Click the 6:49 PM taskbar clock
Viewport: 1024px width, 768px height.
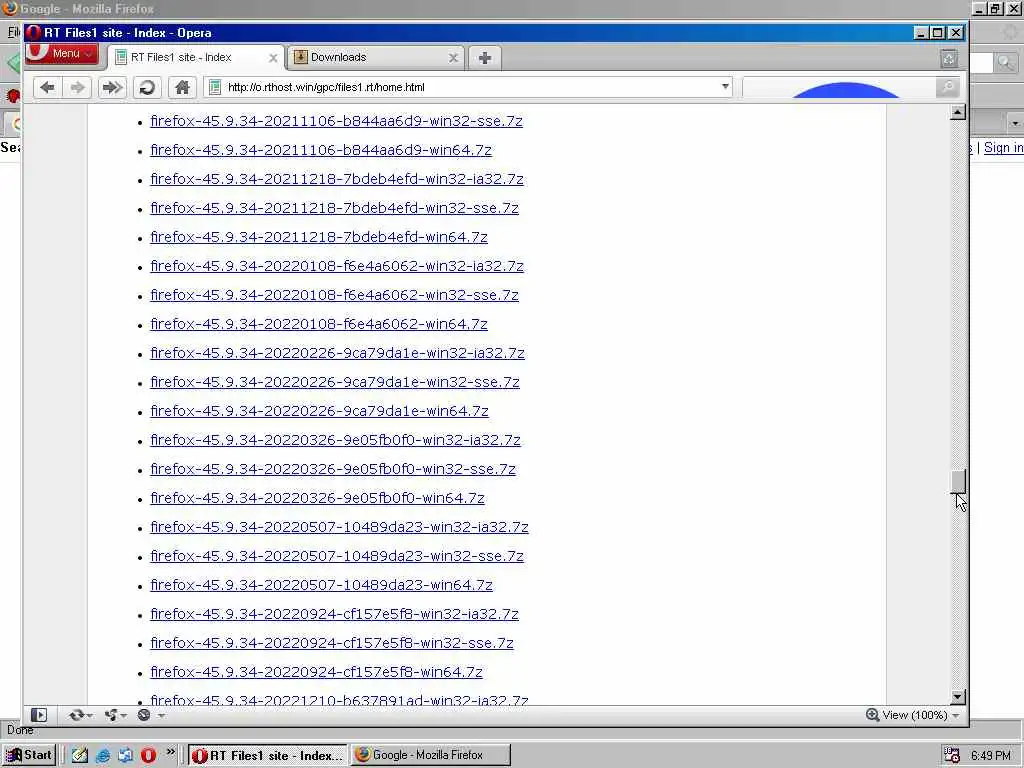pyautogui.click(x=991, y=756)
